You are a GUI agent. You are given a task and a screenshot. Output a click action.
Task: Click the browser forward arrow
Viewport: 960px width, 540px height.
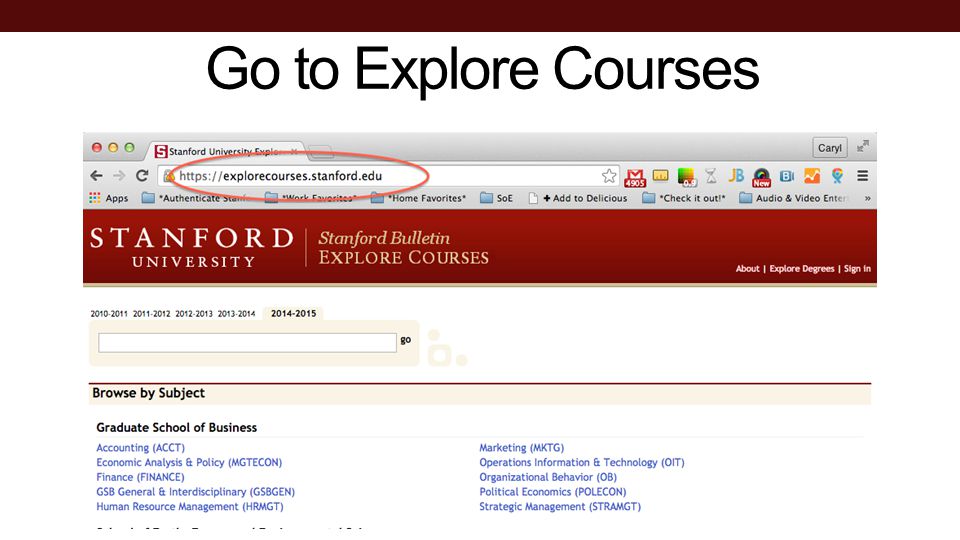point(119,176)
